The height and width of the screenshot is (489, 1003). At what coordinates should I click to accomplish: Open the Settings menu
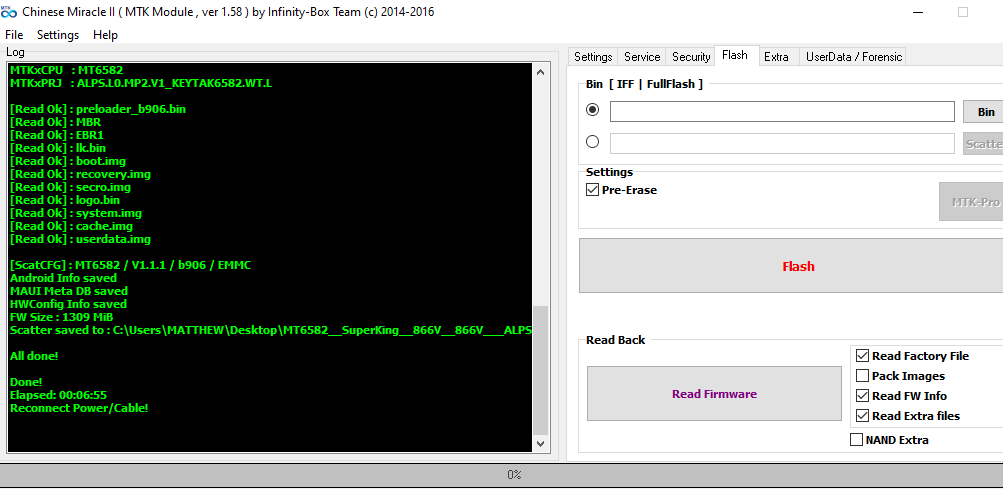(x=58, y=35)
